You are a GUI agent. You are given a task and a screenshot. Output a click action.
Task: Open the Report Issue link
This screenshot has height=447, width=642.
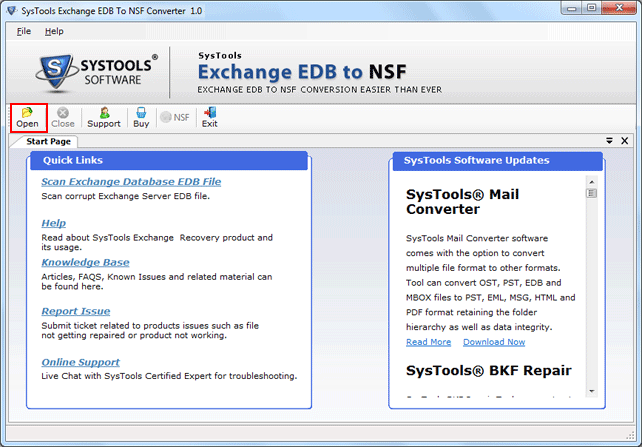click(x=76, y=311)
